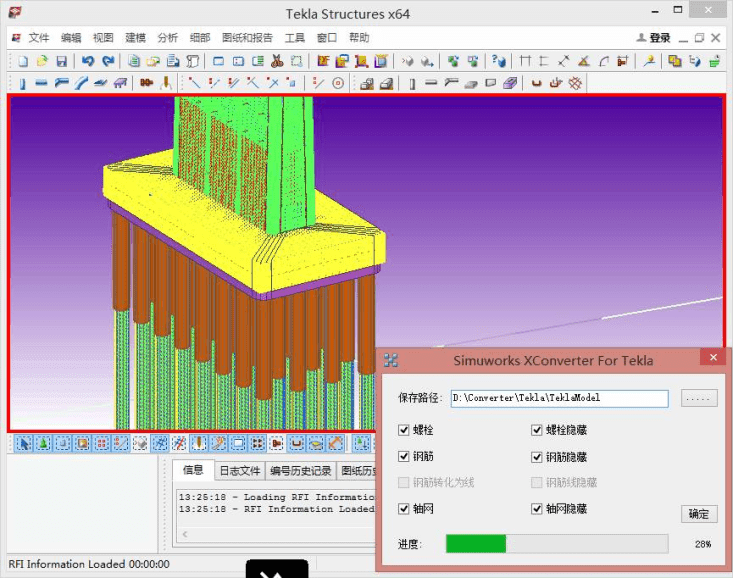Click the 28% progress value

[703, 544]
